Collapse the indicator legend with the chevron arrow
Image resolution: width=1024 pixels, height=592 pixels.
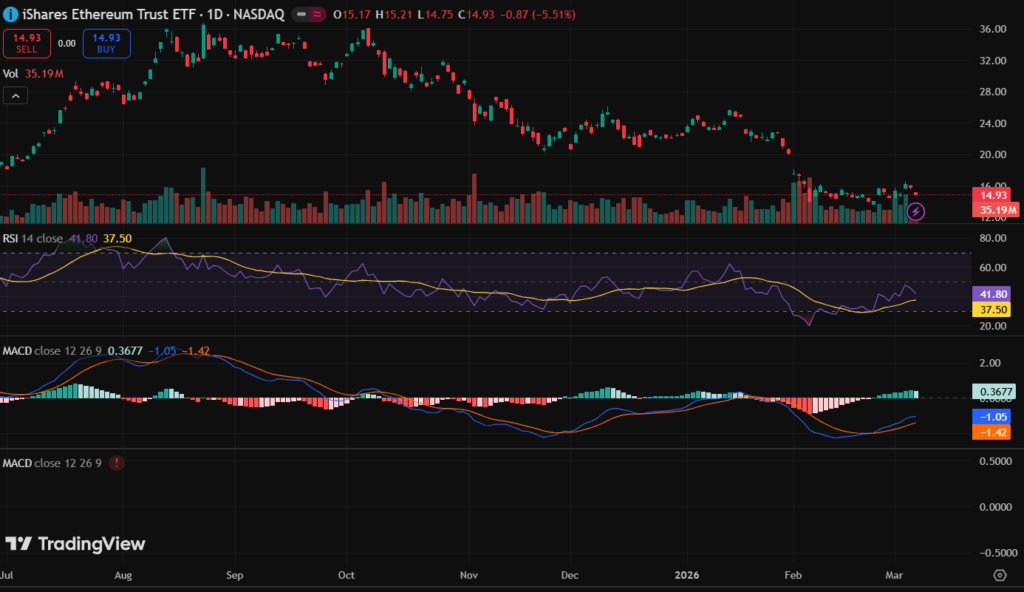[15, 96]
